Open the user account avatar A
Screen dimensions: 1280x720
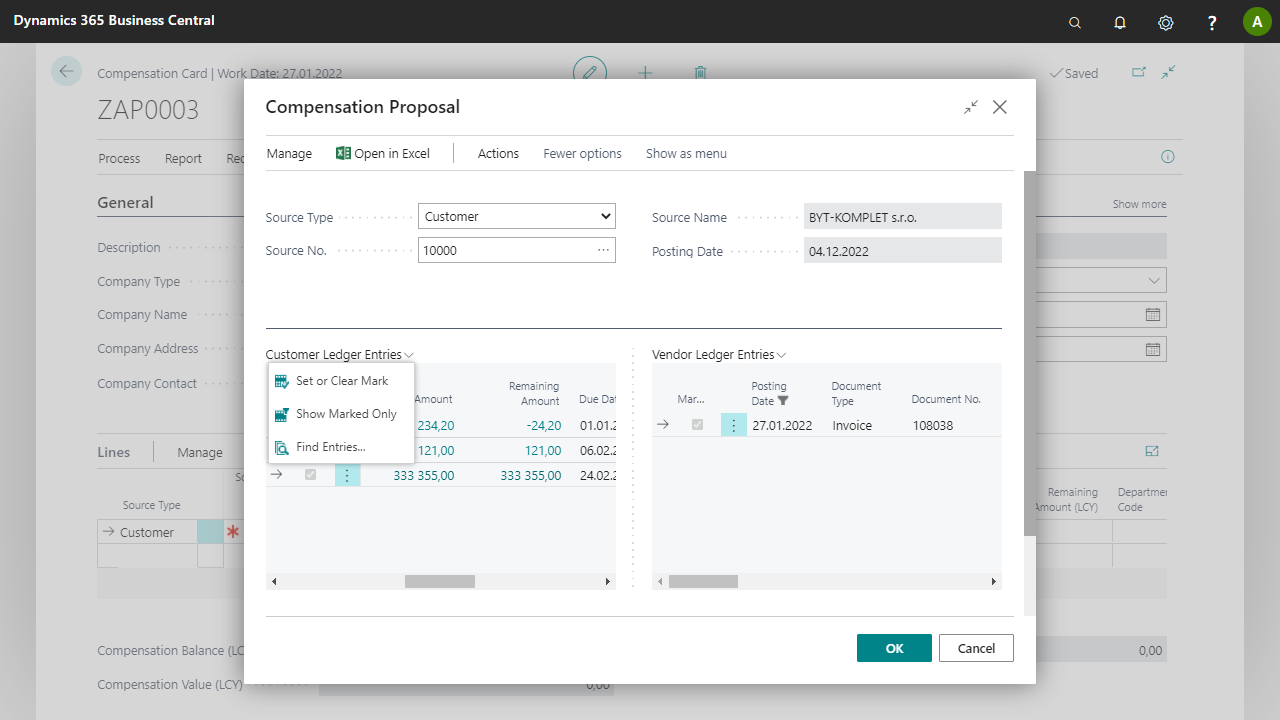(x=1257, y=22)
